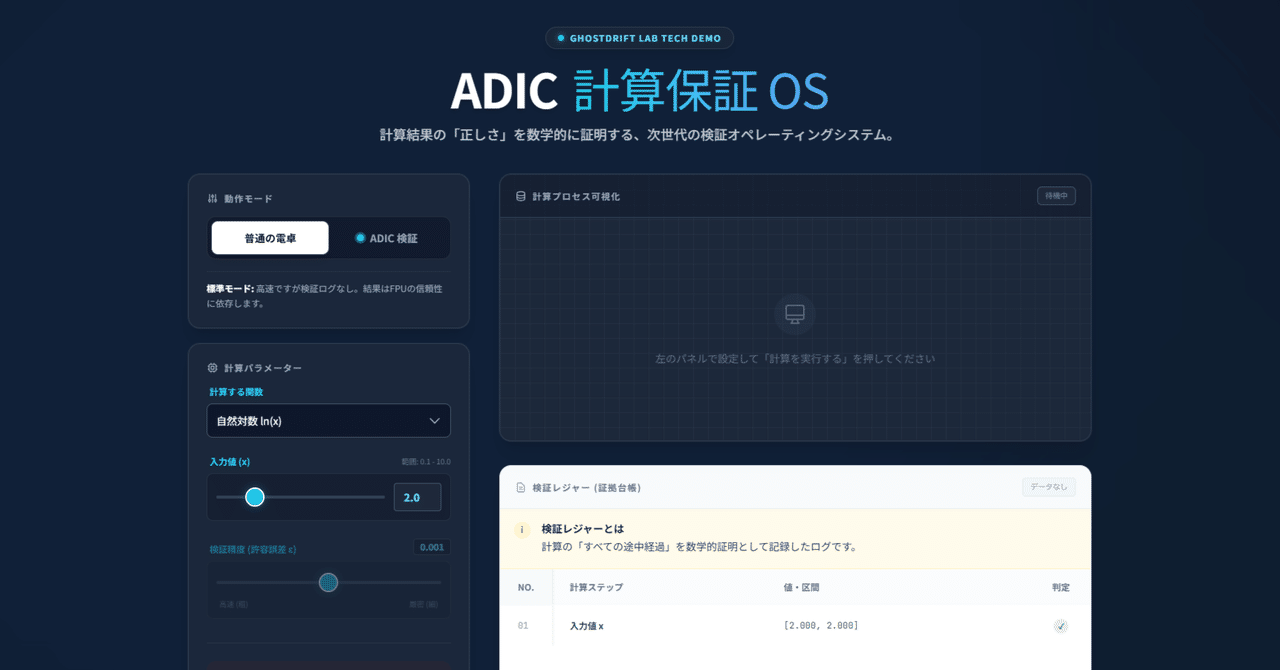The height and width of the screenshot is (670, 1280).
Task: Click the sparkle icon in the GHOSTDRIFT badge
Action: click(559, 38)
